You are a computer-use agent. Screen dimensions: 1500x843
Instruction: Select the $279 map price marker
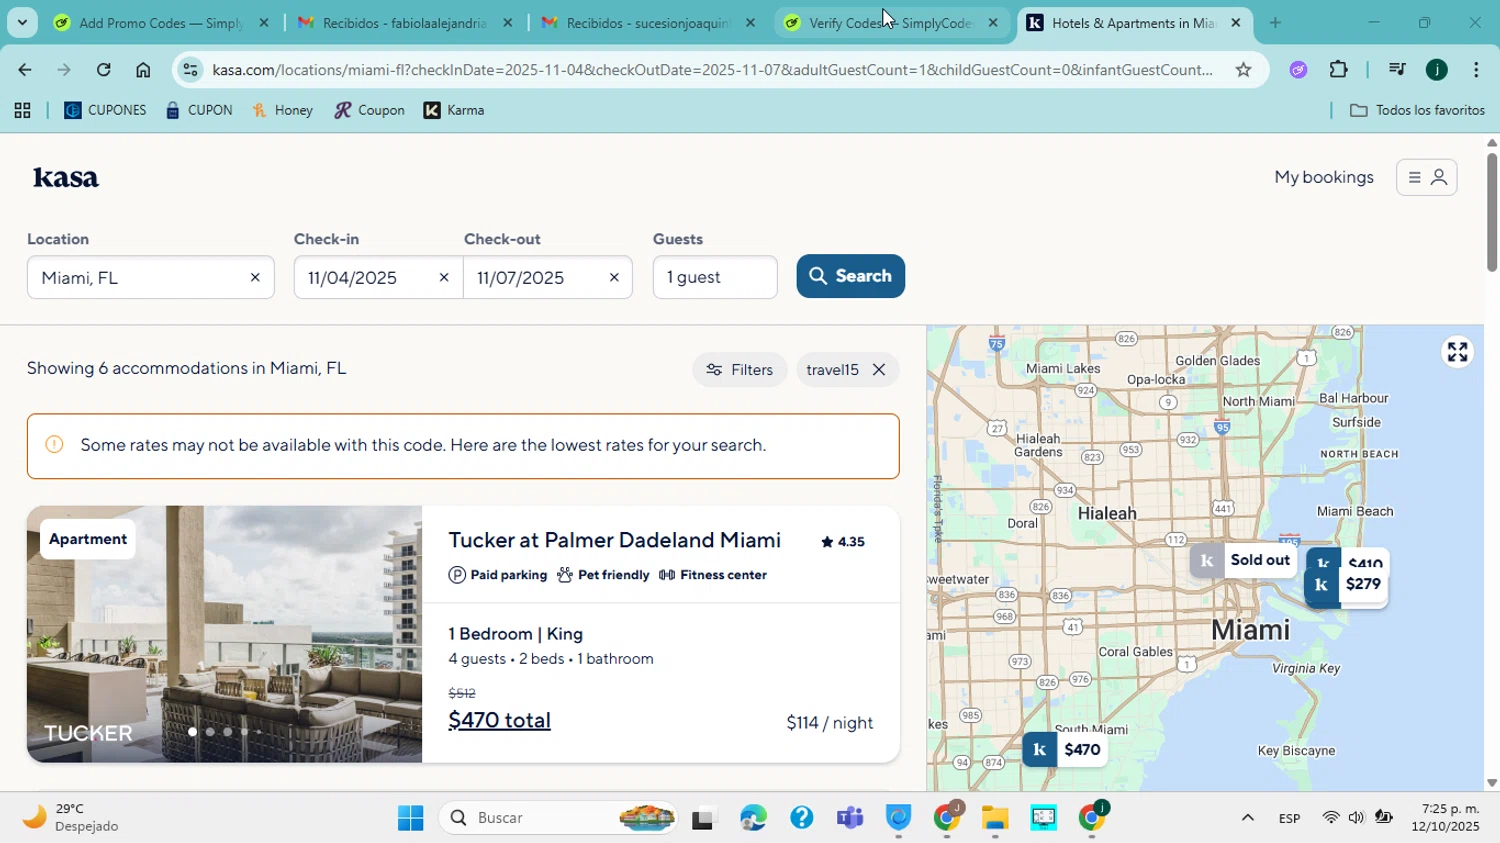tap(1347, 585)
